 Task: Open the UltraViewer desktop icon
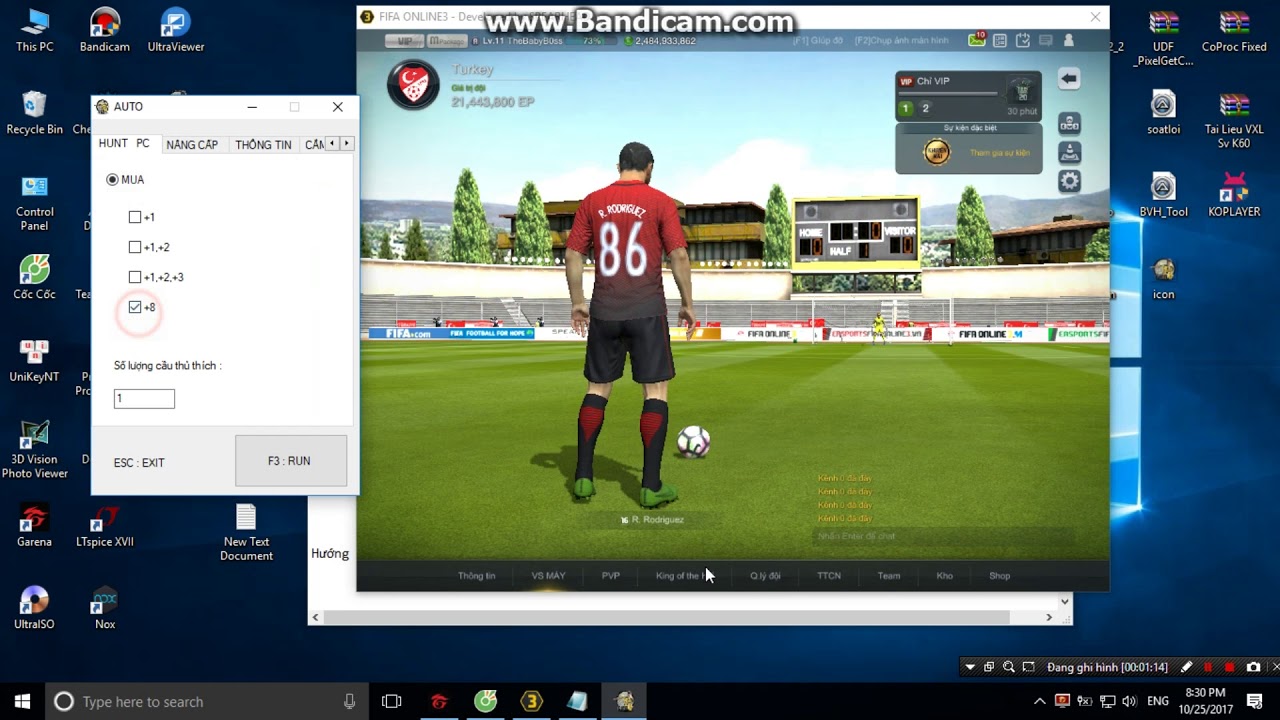click(x=176, y=30)
